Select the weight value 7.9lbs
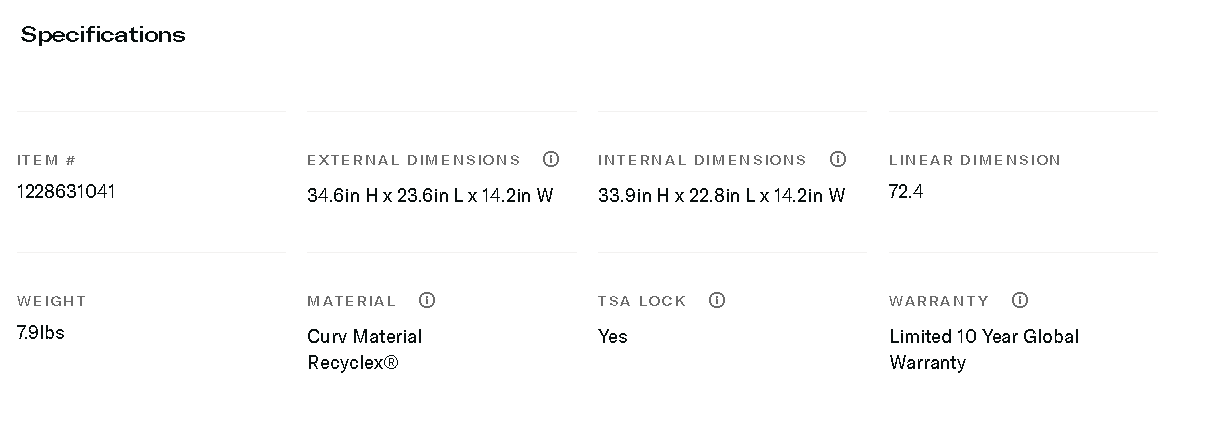 [41, 332]
